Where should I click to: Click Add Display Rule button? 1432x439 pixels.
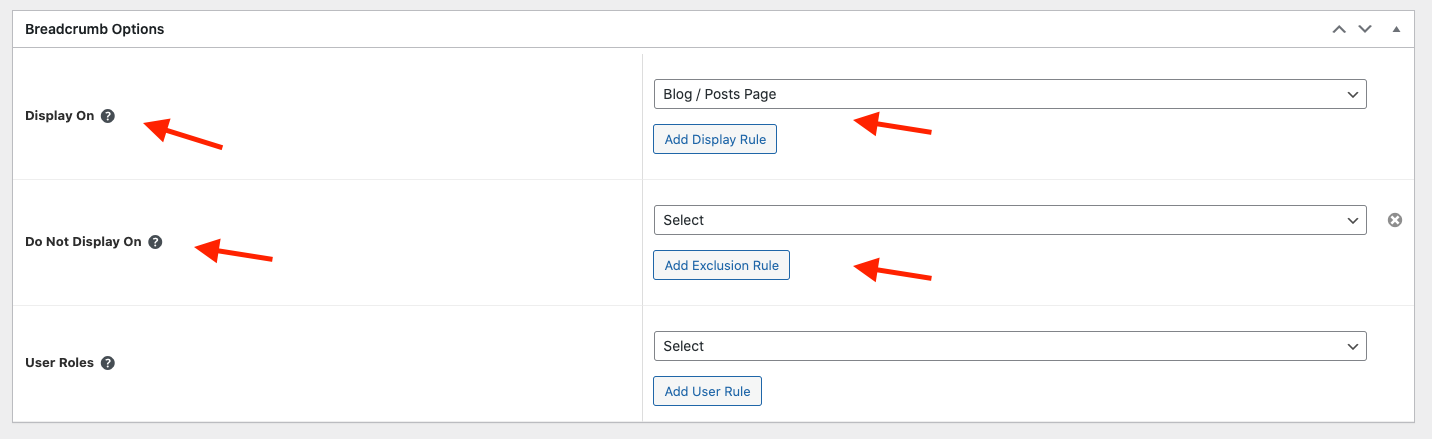click(715, 139)
